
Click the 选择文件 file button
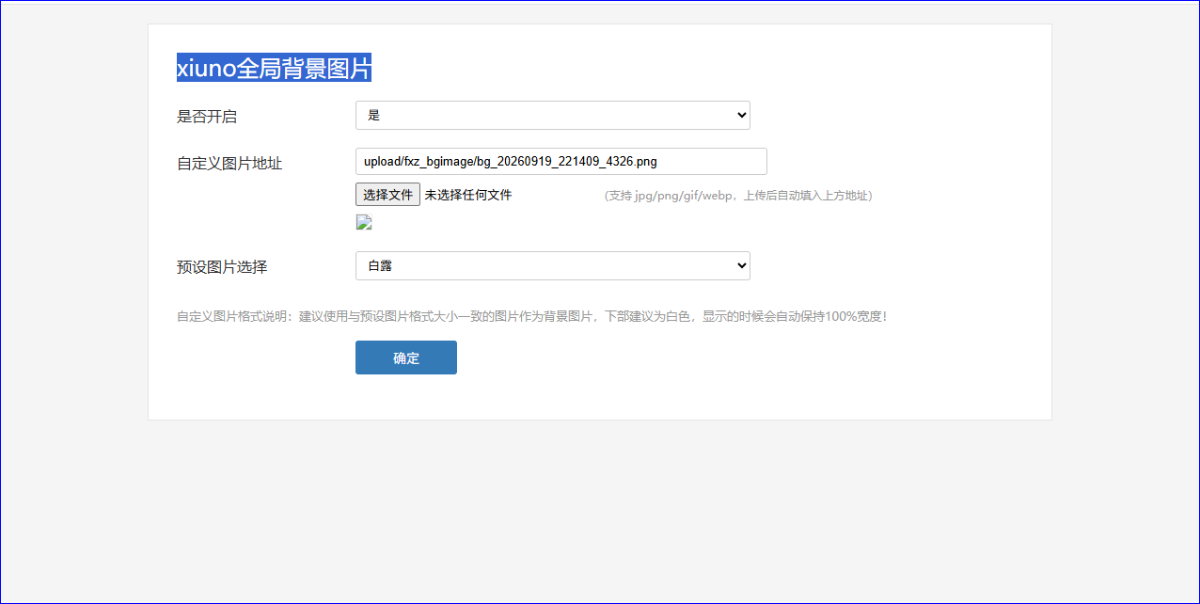[388, 195]
